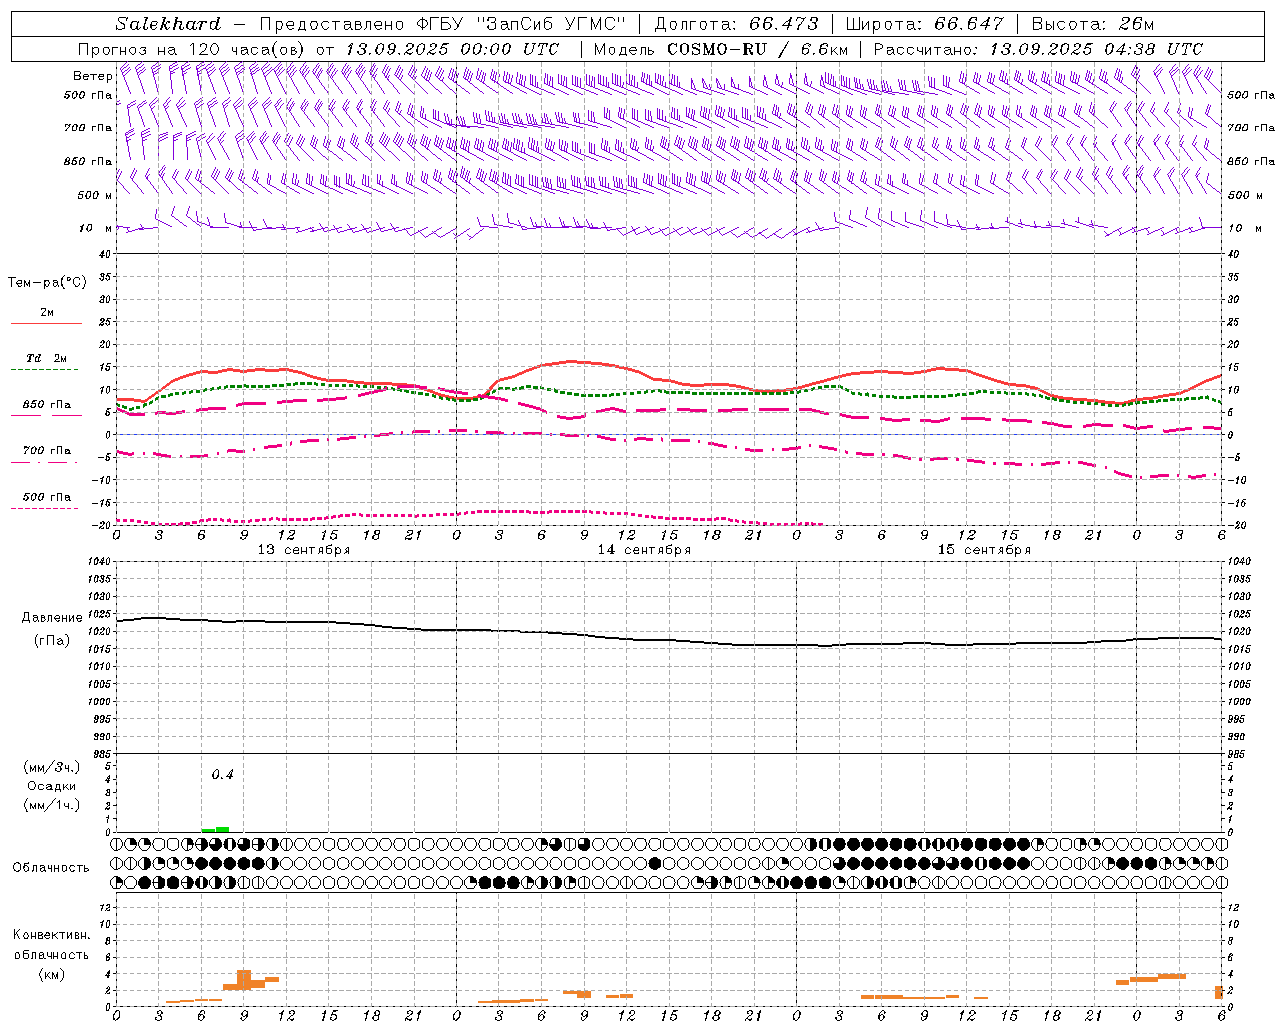
Task: Click the 0.4 precipitation value
Action: pos(222,774)
